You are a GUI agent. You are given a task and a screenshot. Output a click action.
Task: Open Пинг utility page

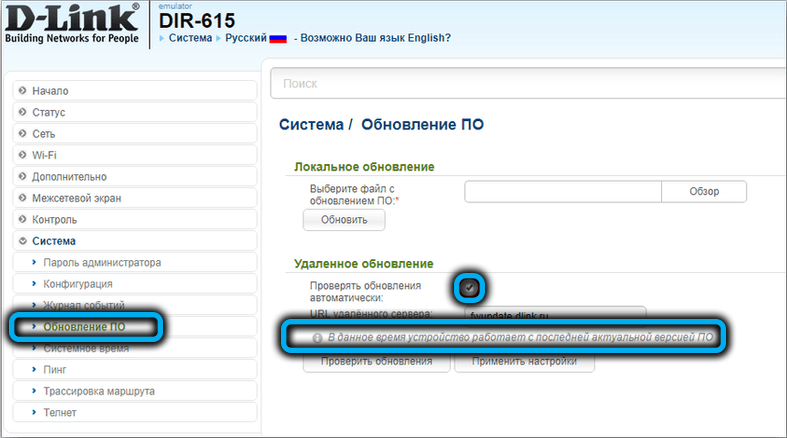57,370
